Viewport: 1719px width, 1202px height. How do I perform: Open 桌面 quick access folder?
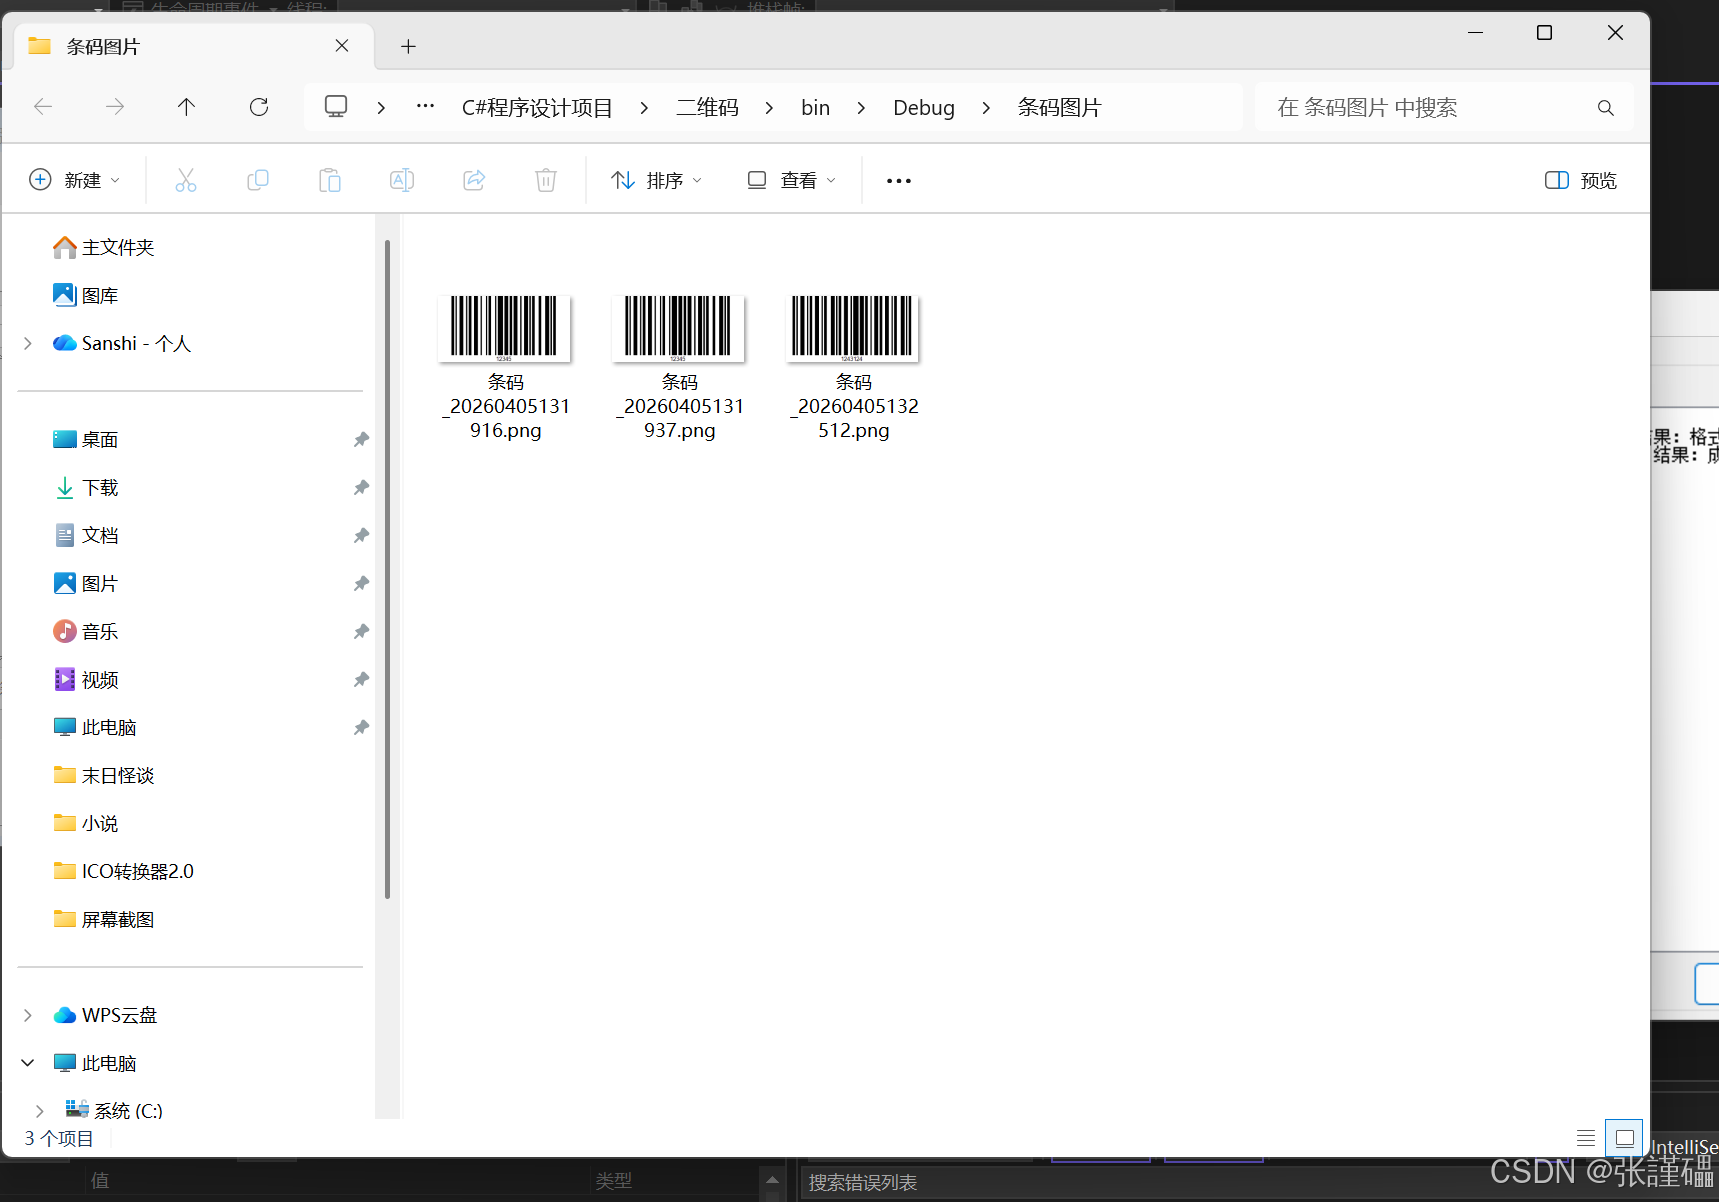tap(86, 439)
